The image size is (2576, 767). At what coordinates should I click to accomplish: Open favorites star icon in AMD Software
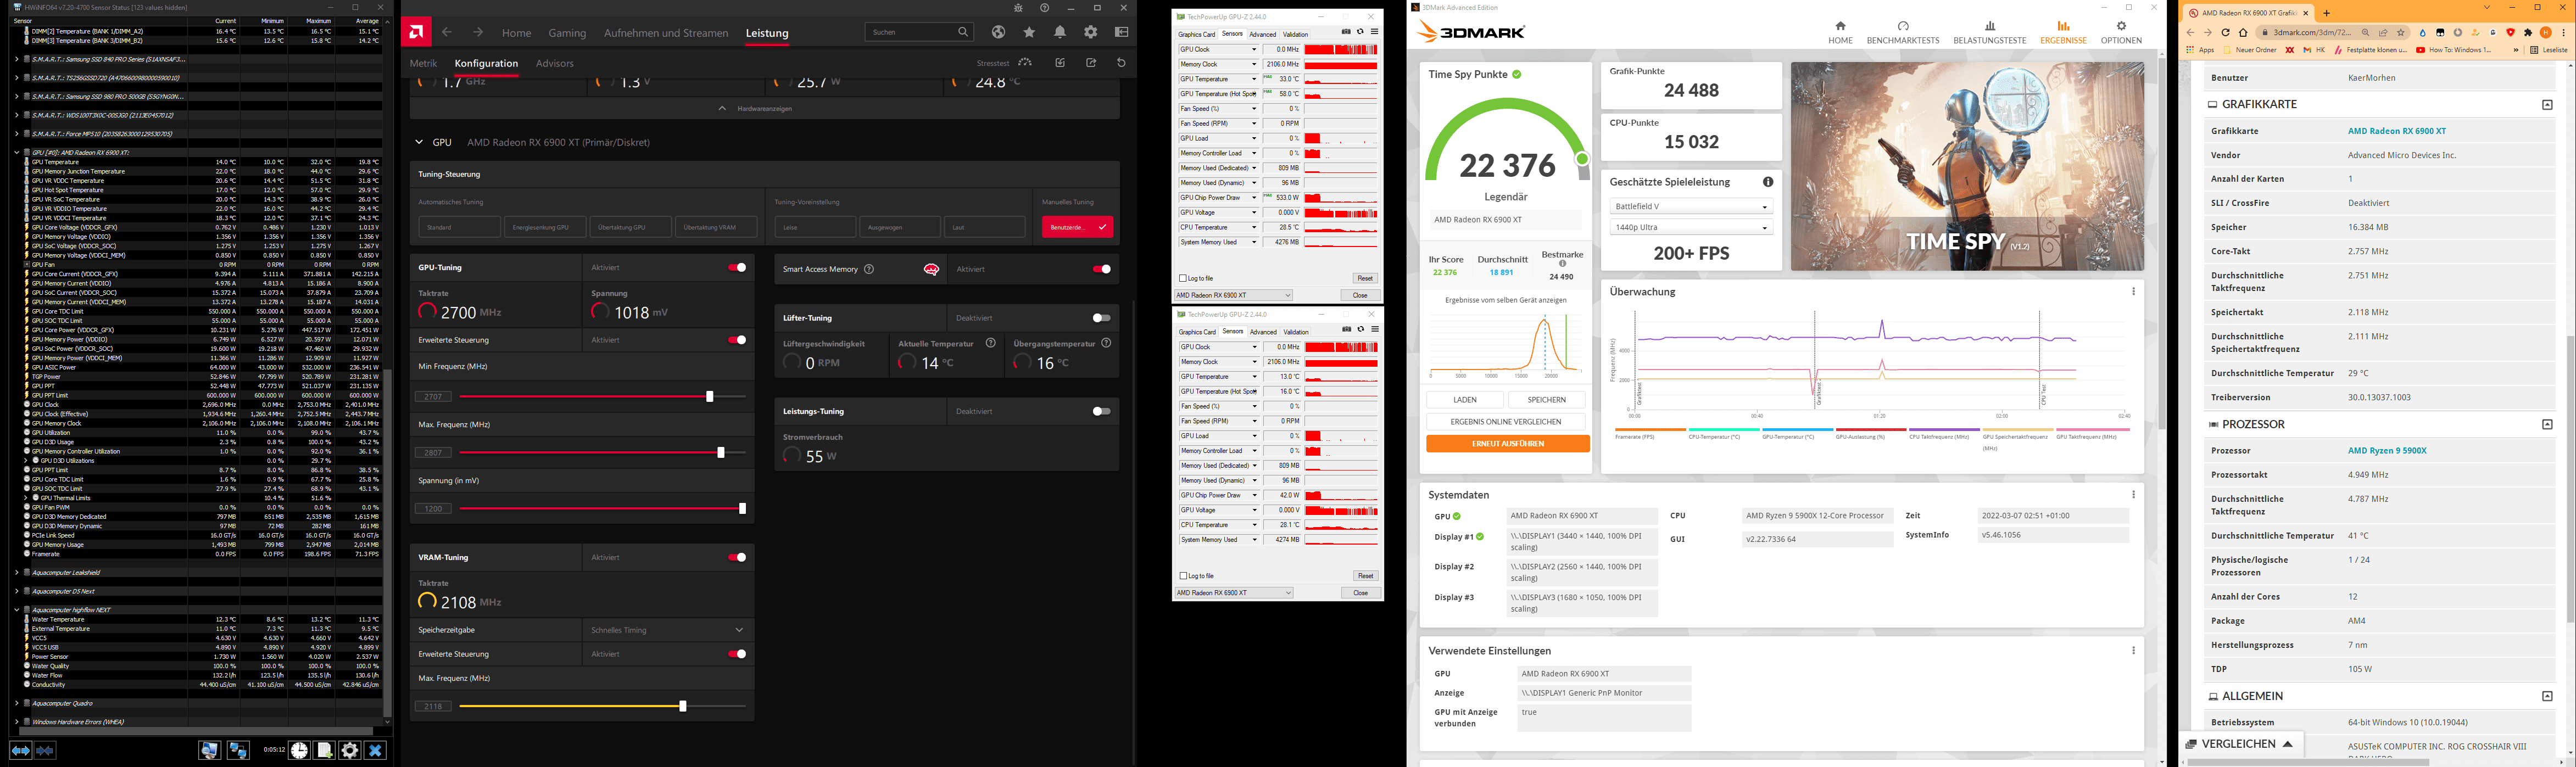click(1029, 32)
